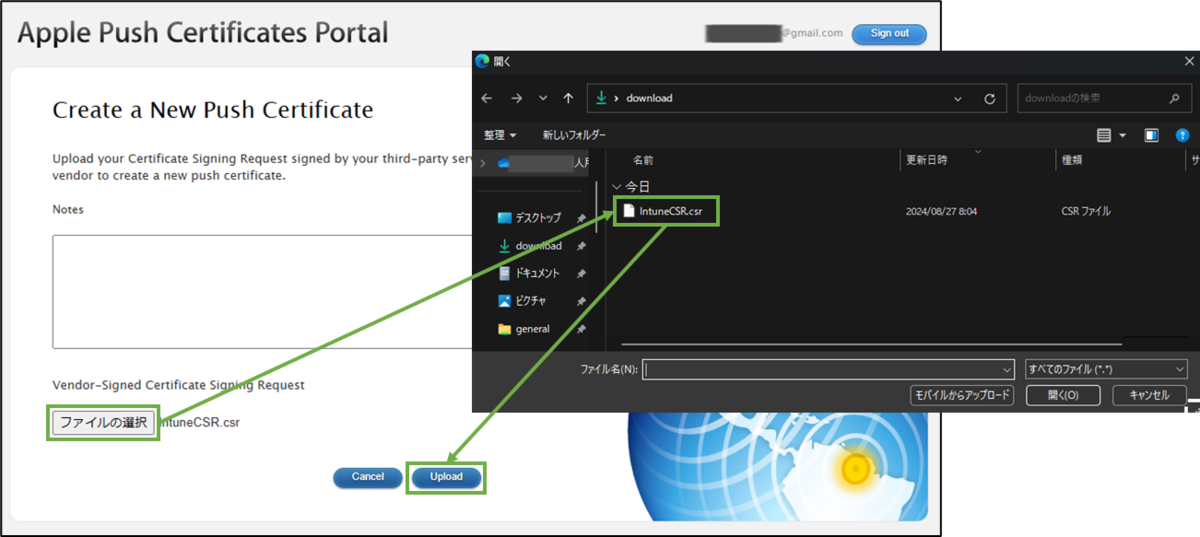
Task: Collapse the 今日 group
Action: pos(617,187)
